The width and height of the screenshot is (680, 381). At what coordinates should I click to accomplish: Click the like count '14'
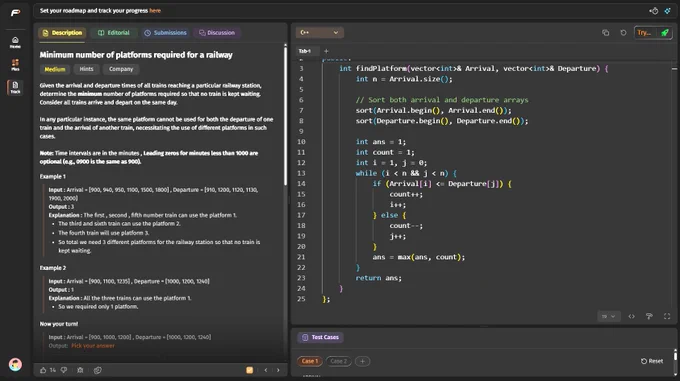coord(52,370)
